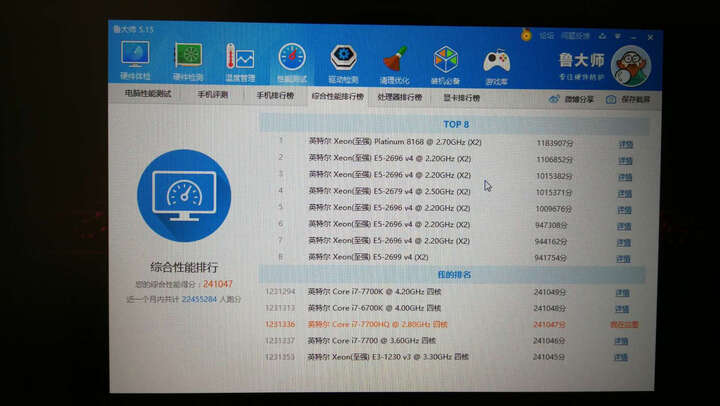Open 详情 for Xeon Platinum 8168 row
The image size is (720, 406).
point(625,144)
